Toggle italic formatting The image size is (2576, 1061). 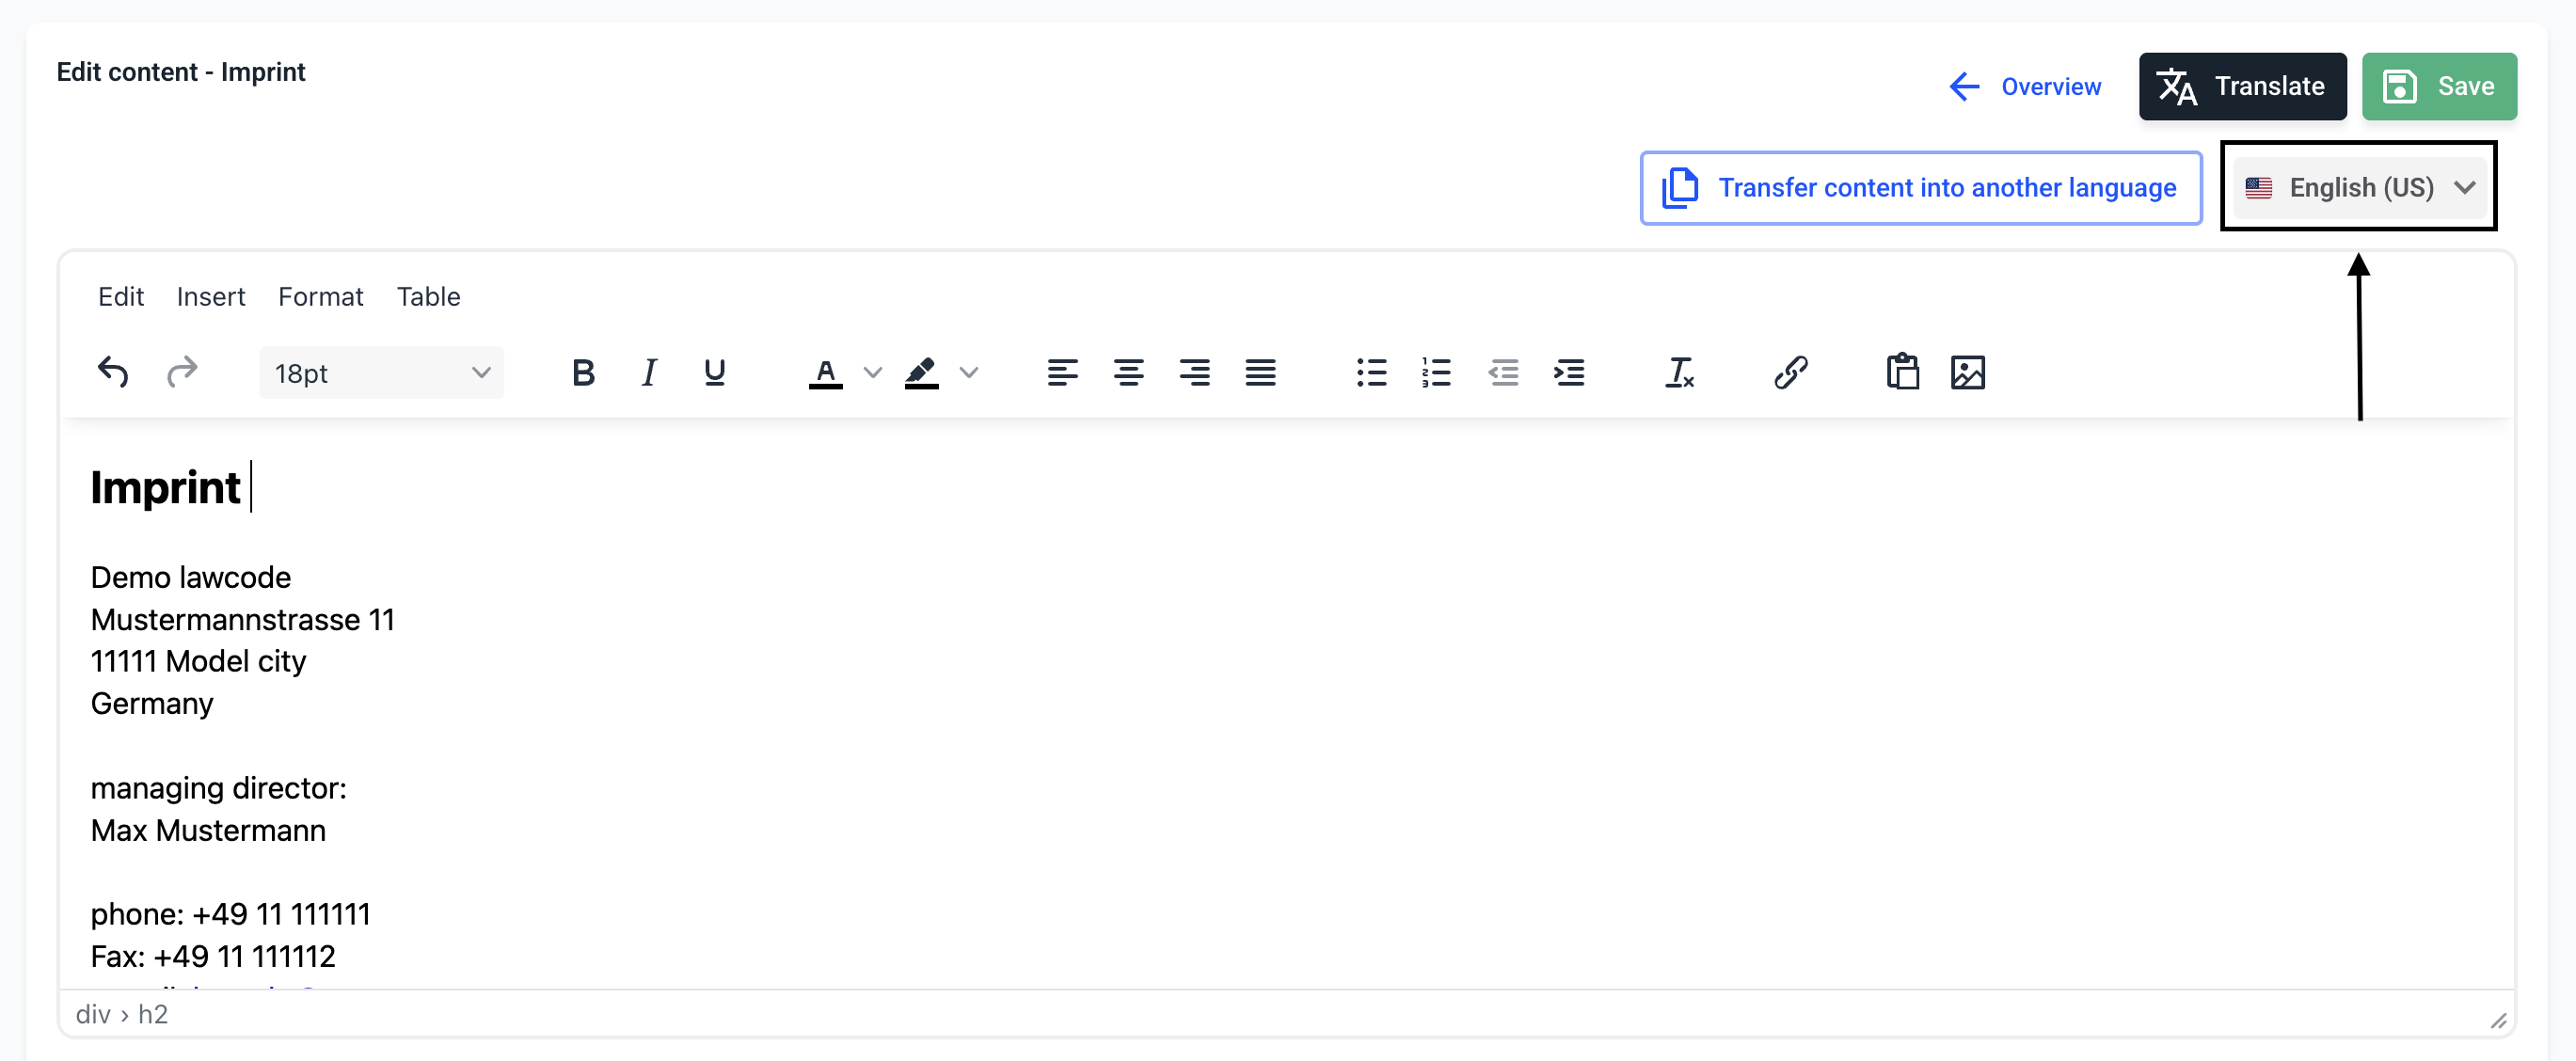tap(649, 372)
